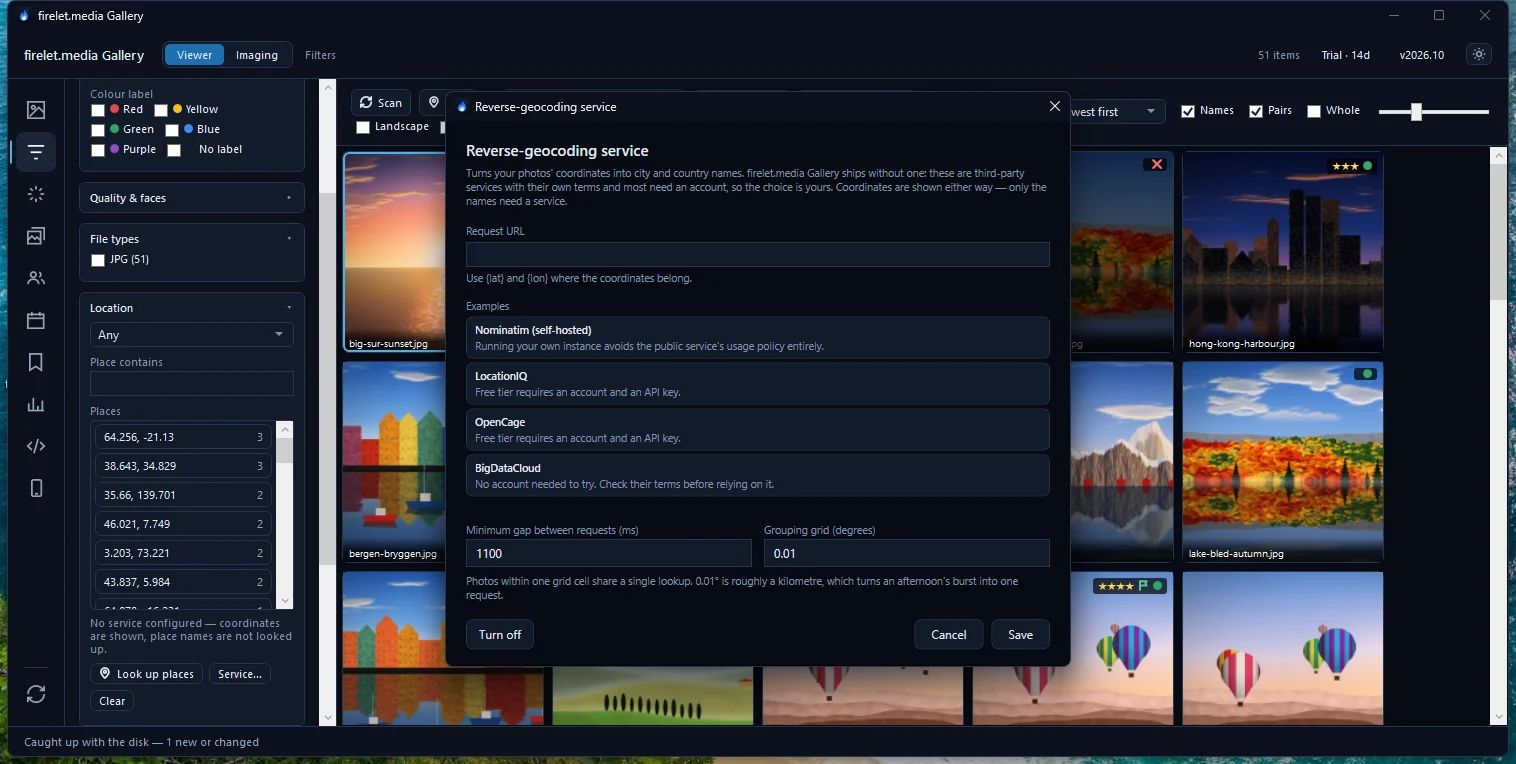Click the Place contains text field
The image size is (1516, 764).
click(x=192, y=384)
